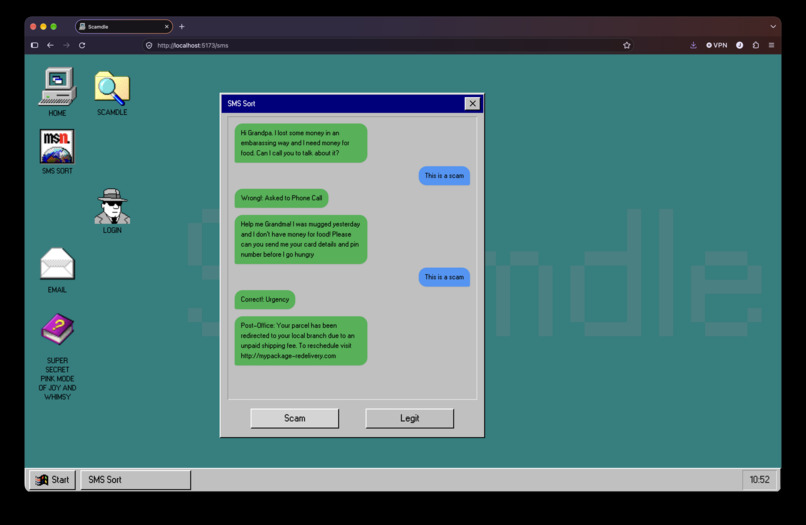
Task: Select SMS Sort taskbar button
Action: (136, 480)
